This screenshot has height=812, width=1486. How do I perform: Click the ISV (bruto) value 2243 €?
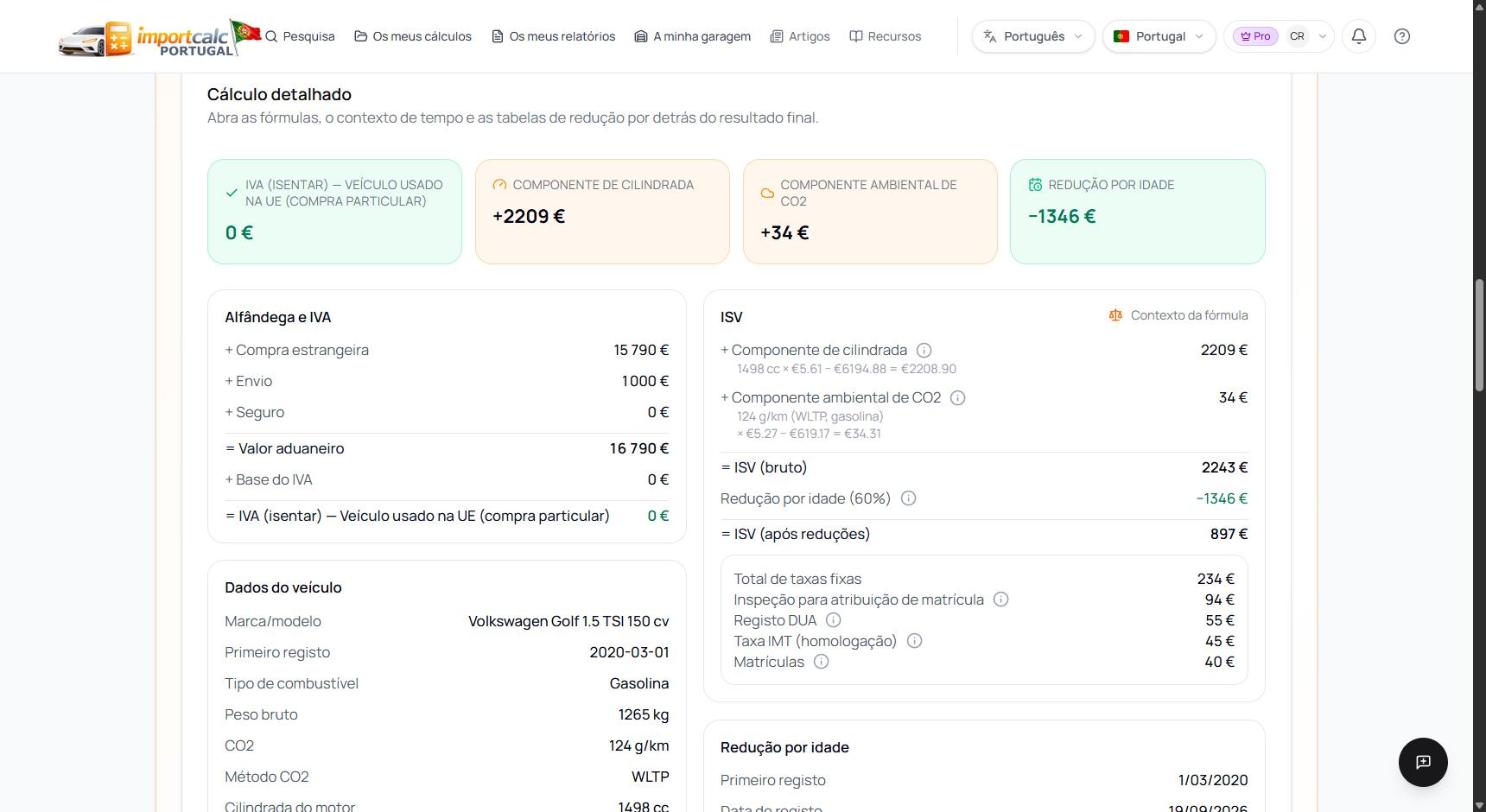1224,468
